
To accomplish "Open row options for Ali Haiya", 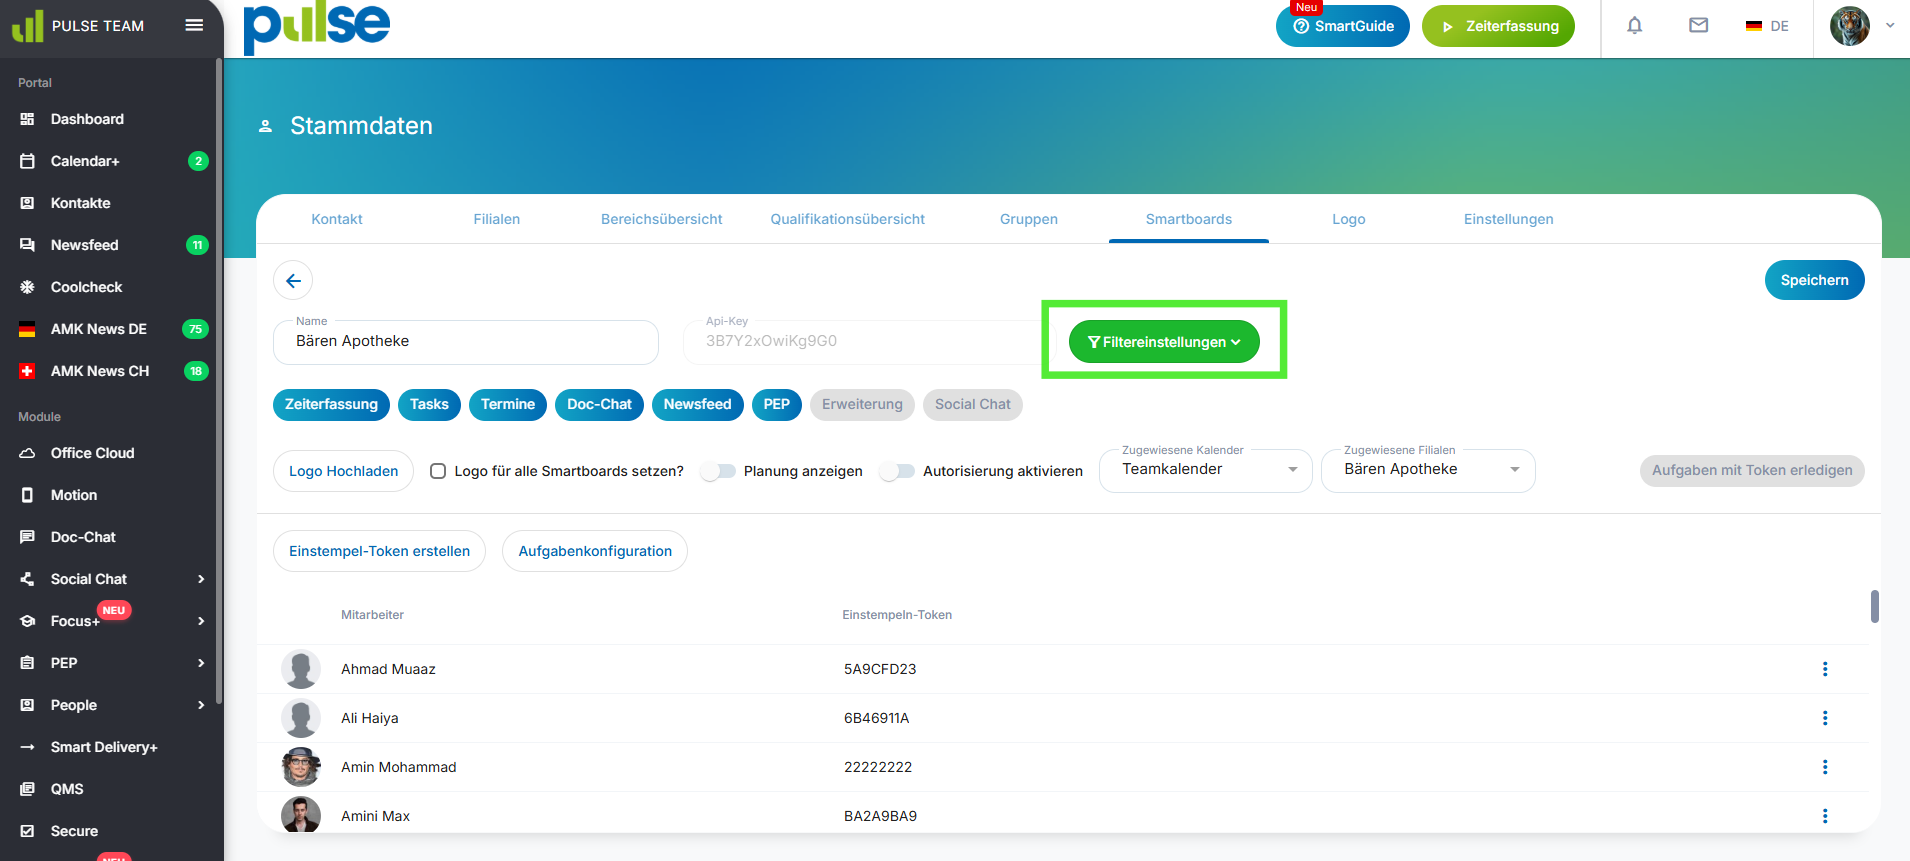I will pos(1825,718).
